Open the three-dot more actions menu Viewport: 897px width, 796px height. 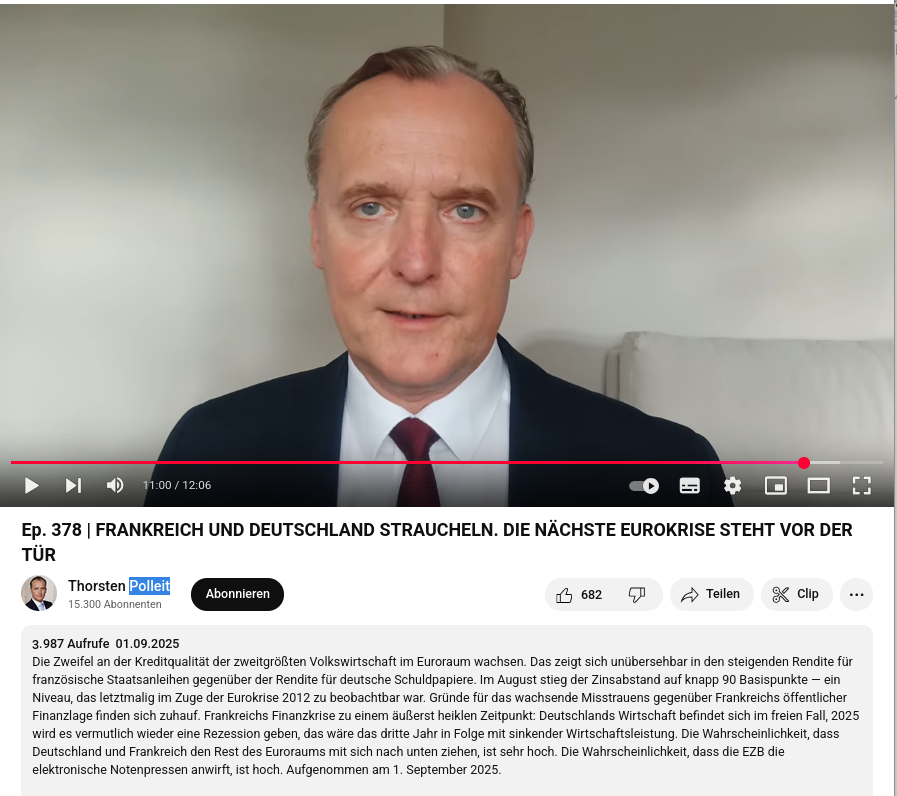coord(856,595)
